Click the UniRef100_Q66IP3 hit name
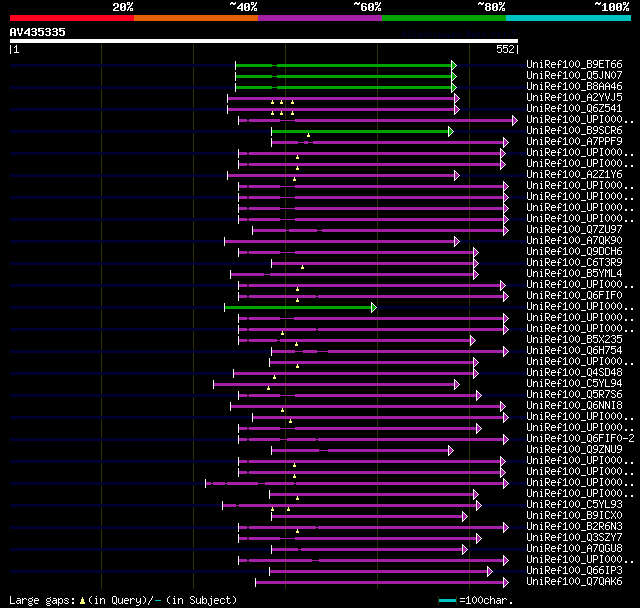Viewport: 640px width, 608px height. click(574, 571)
